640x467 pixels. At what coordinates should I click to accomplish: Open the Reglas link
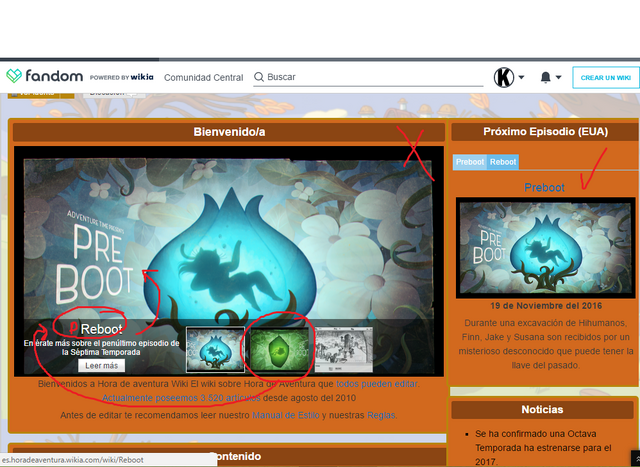(381, 415)
